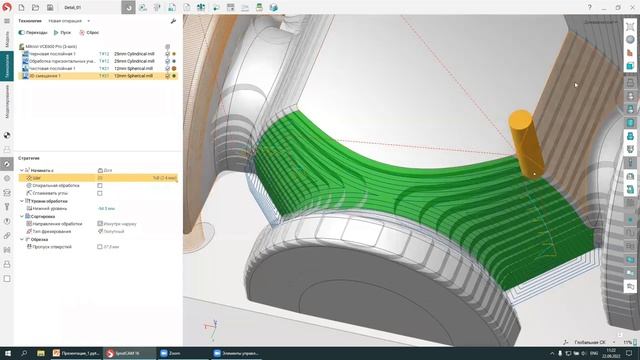Open the strategy page icon in sidebar

(x=7, y=164)
